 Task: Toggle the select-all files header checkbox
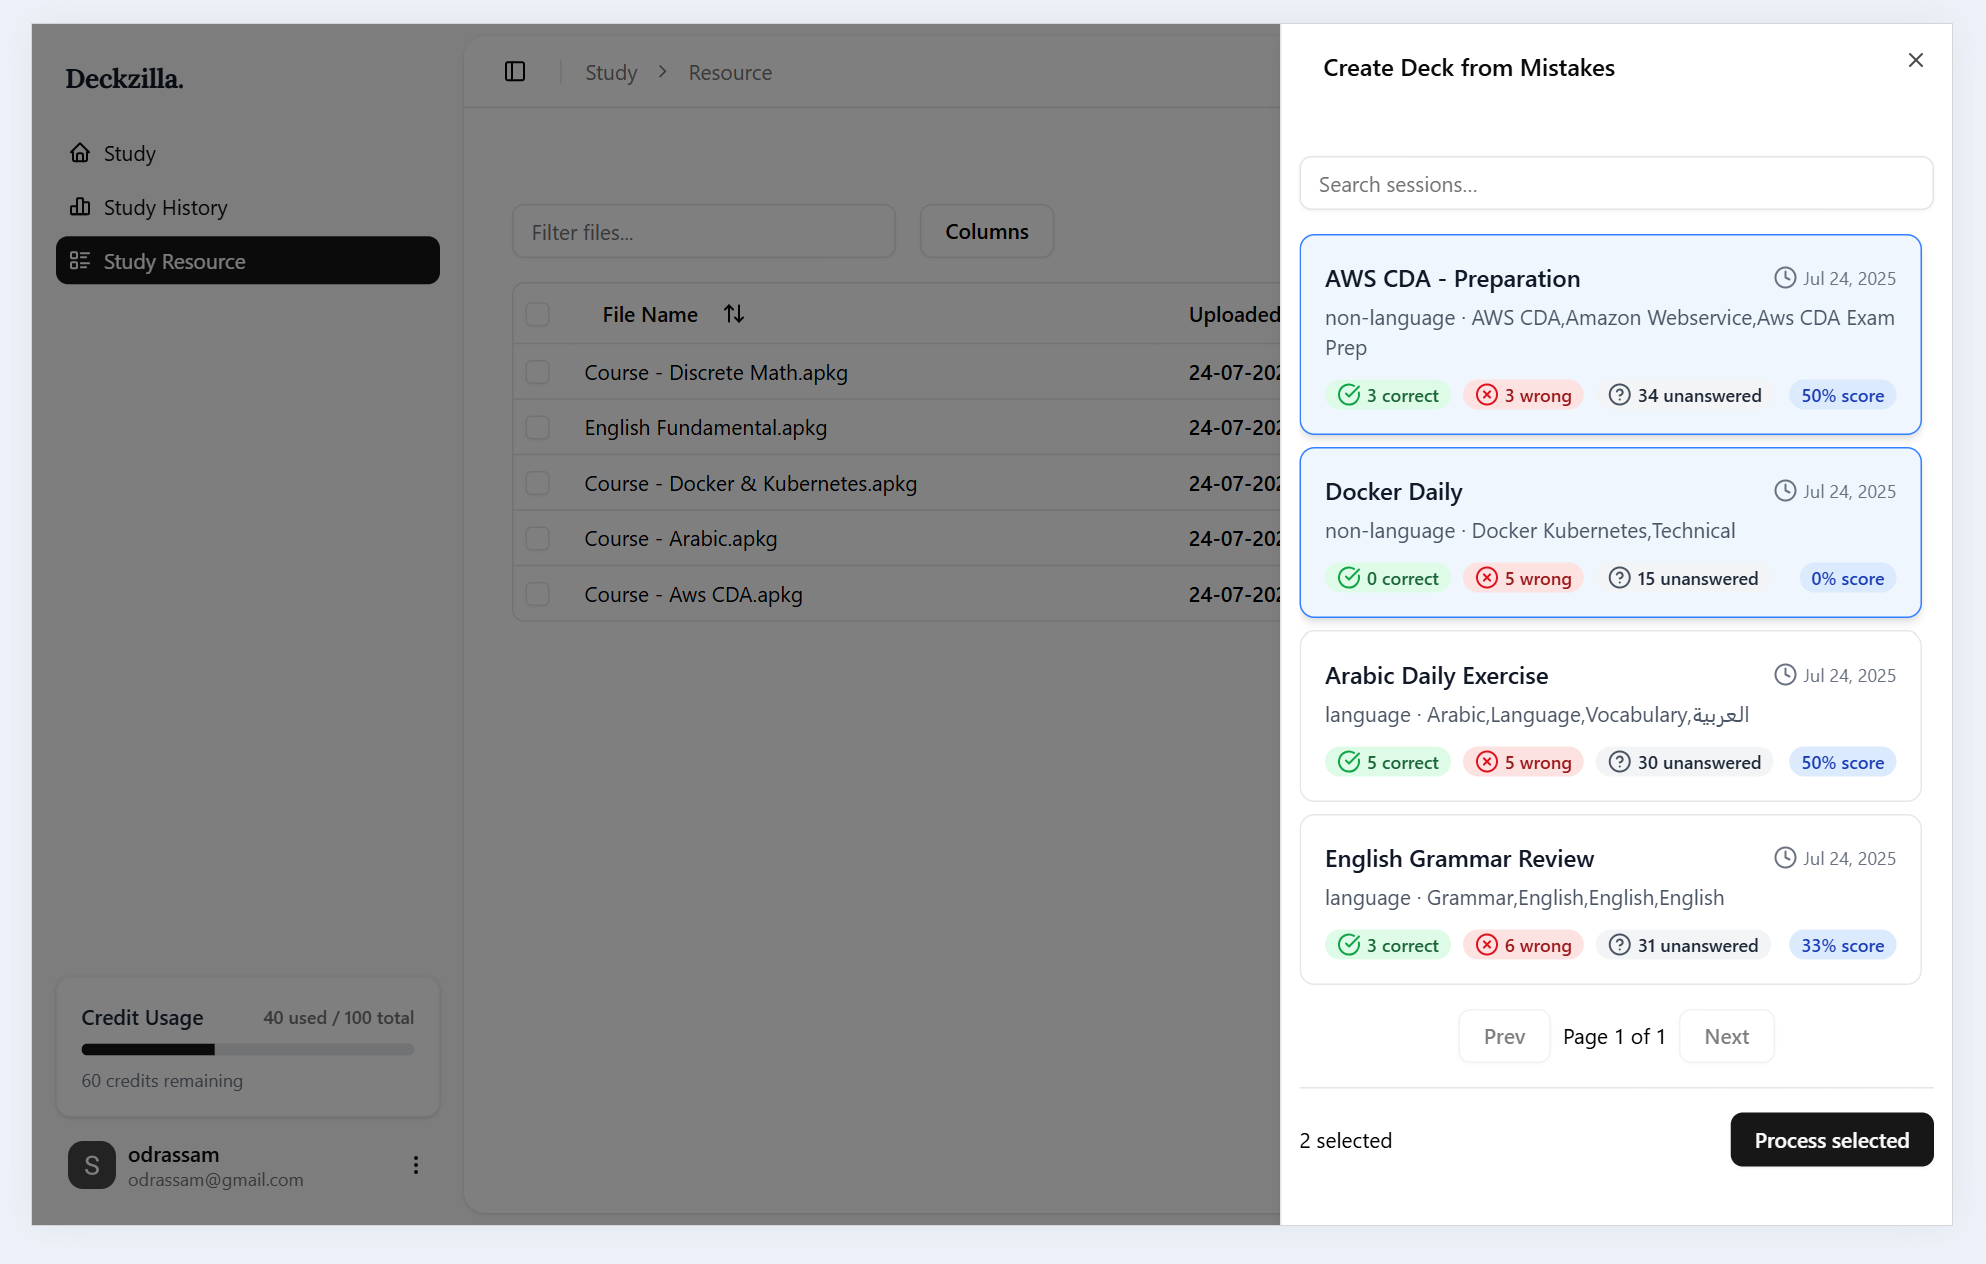[x=538, y=314]
